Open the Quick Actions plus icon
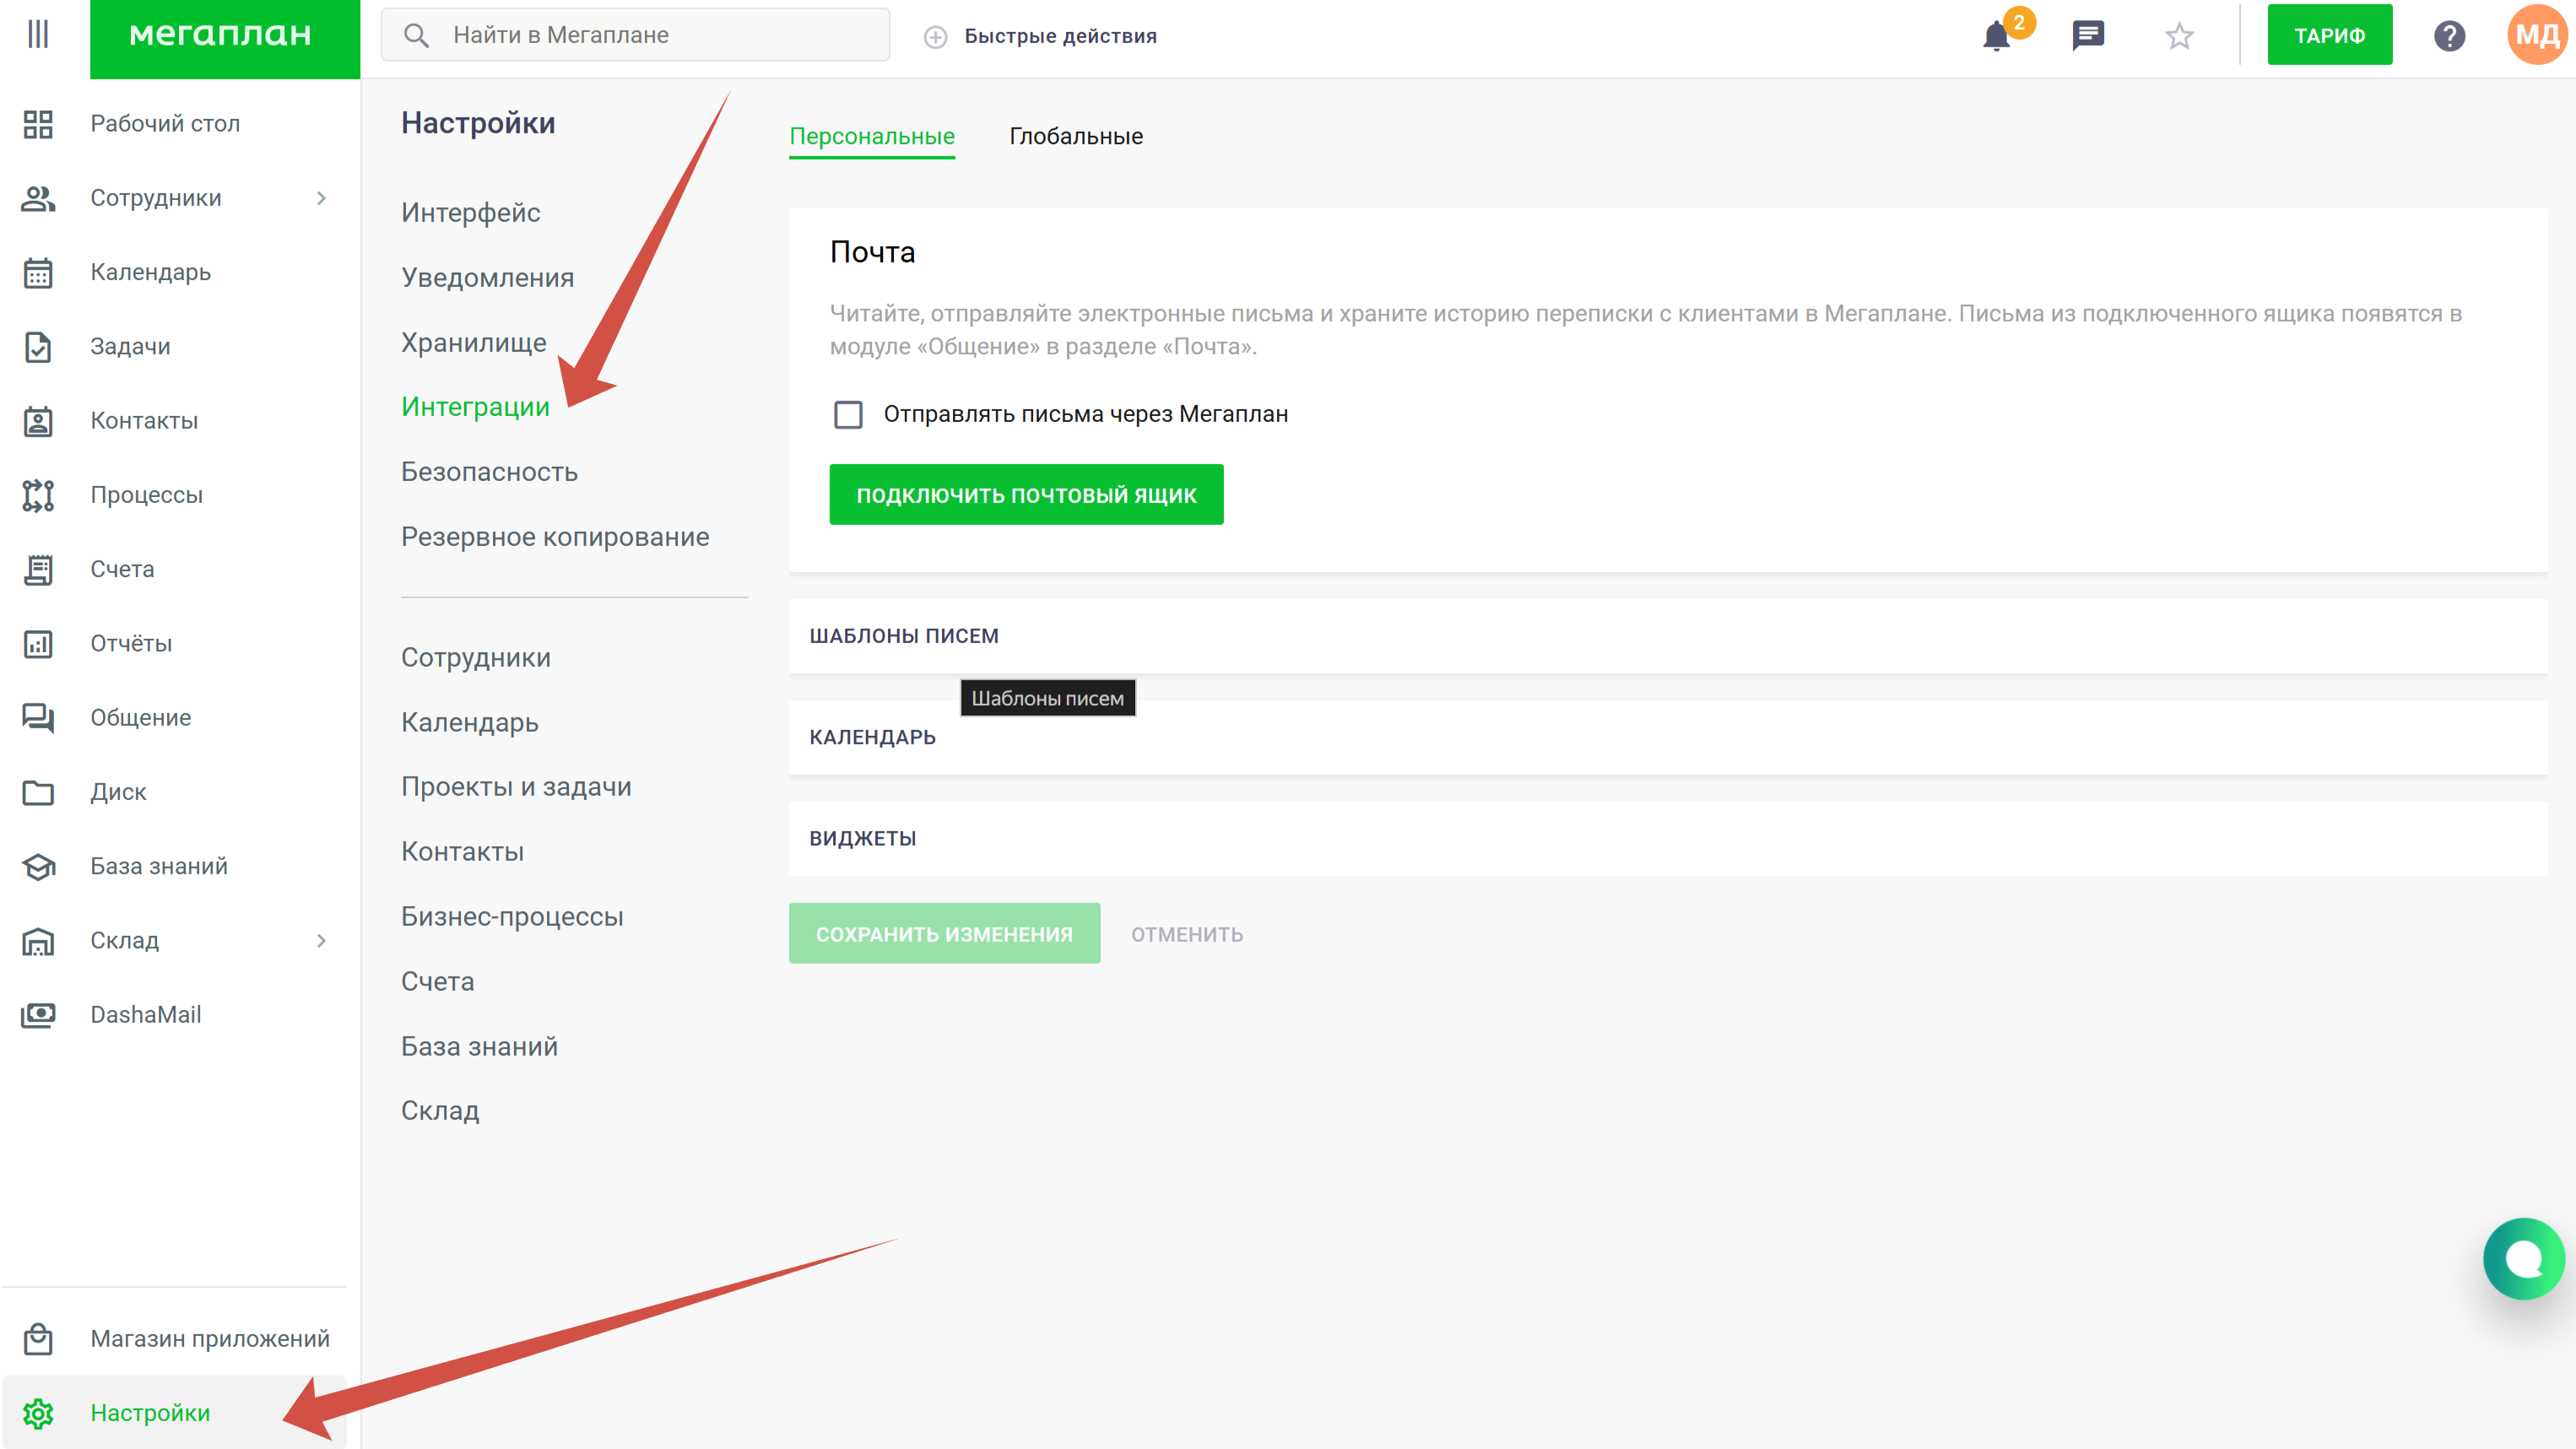Screen dimensions: 2576x1449 point(935,37)
